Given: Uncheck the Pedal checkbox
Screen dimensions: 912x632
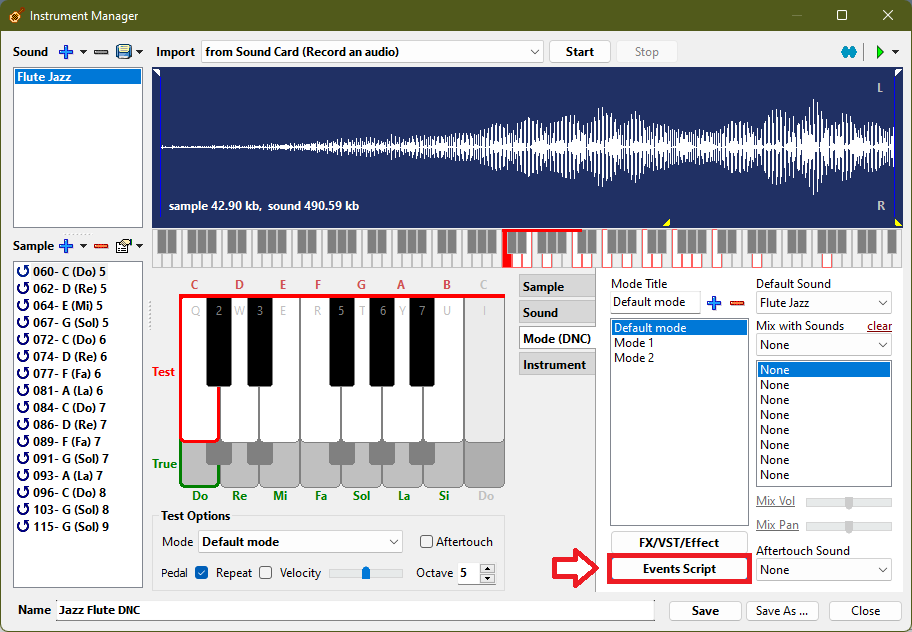Looking at the screenshot, I should (201, 573).
